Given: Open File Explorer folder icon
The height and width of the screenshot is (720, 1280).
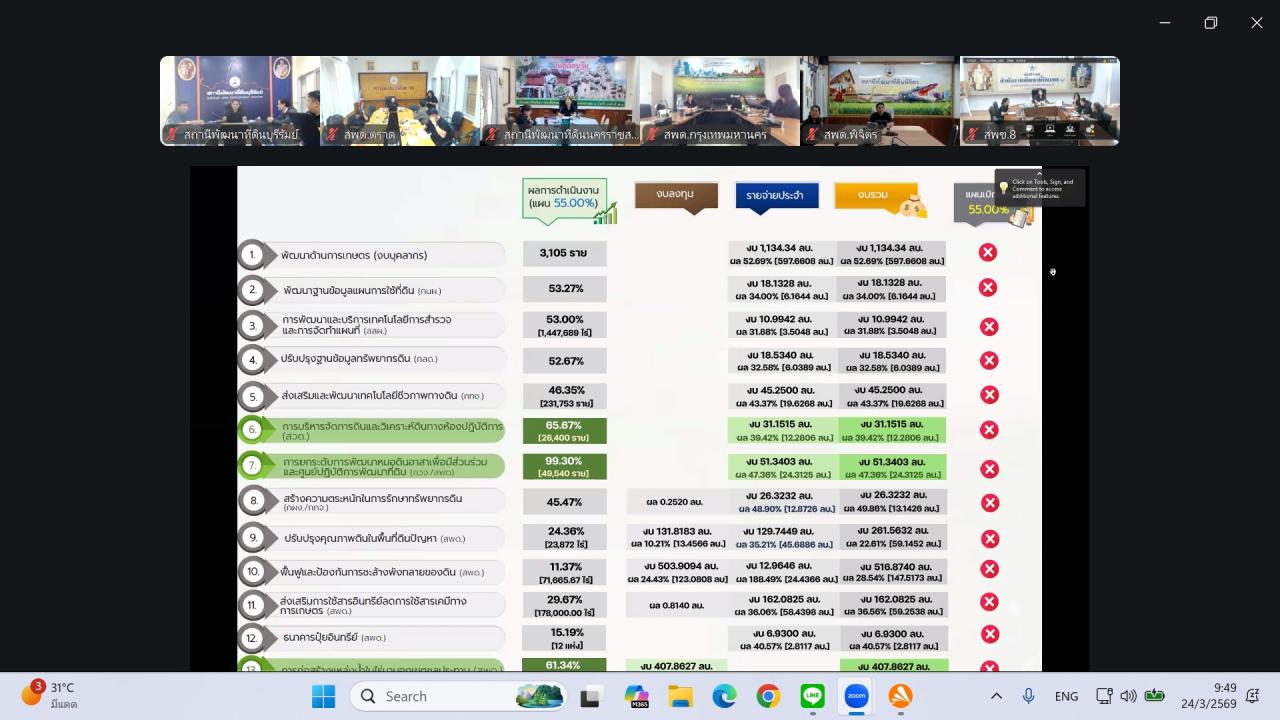Looking at the screenshot, I should (x=680, y=696).
